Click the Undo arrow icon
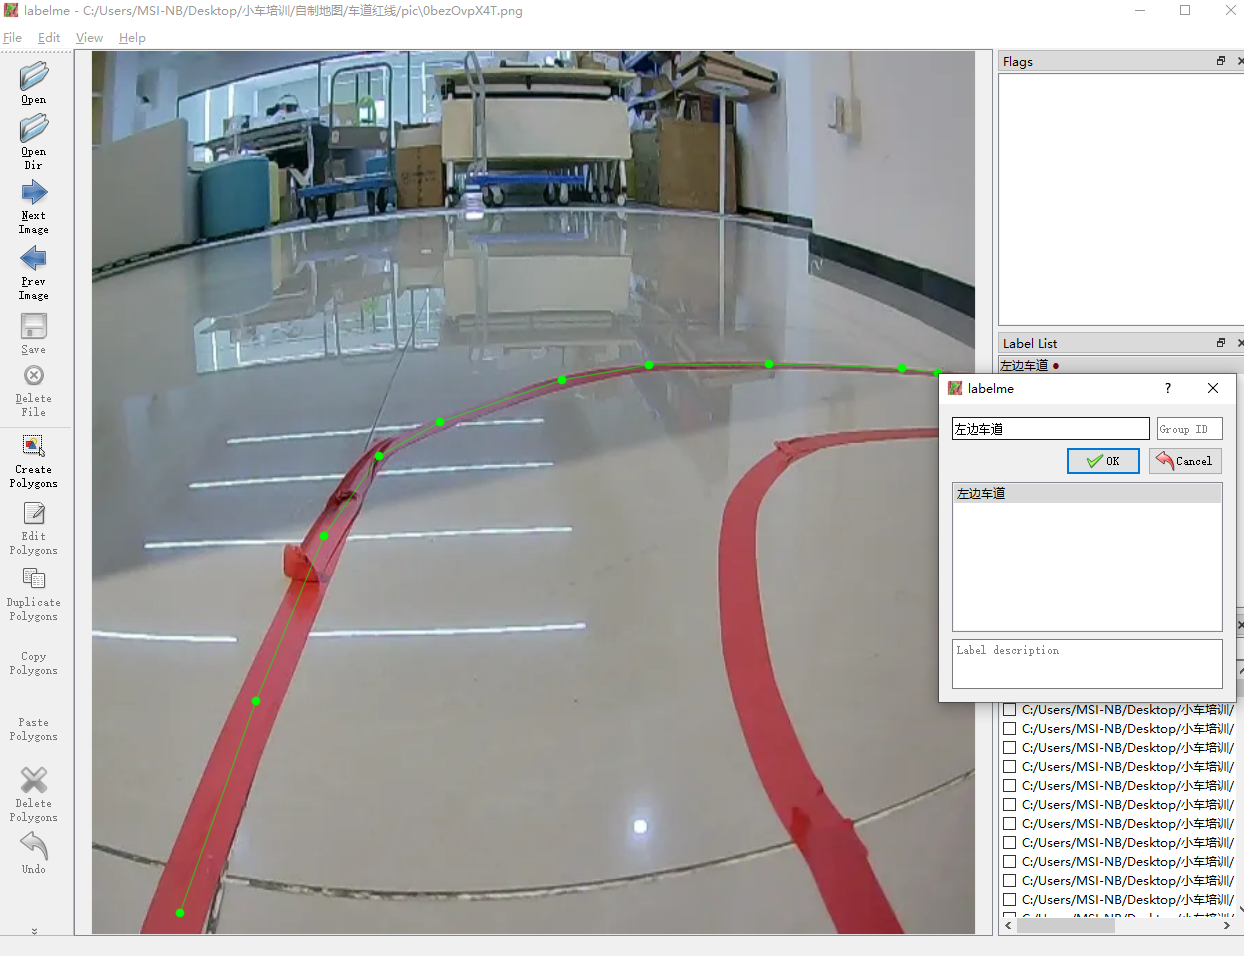The width and height of the screenshot is (1244, 956). [x=33, y=846]
